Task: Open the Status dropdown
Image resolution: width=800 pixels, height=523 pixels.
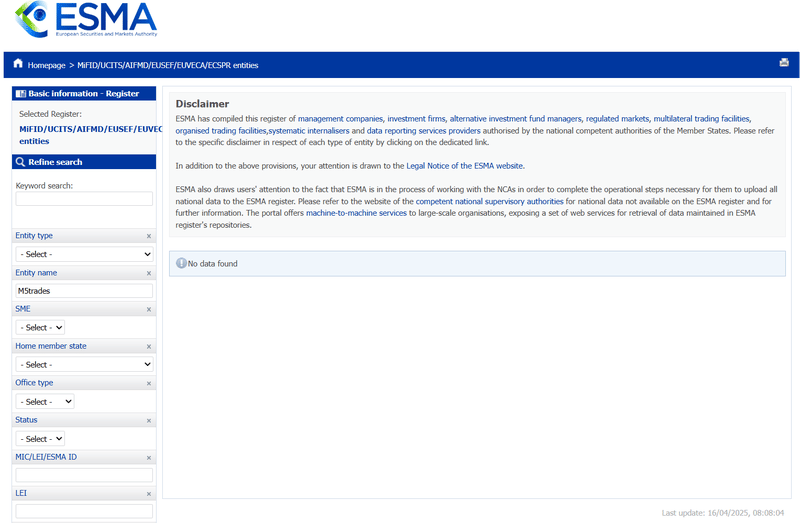Action: pyautogui.click(x=40, y=439)
